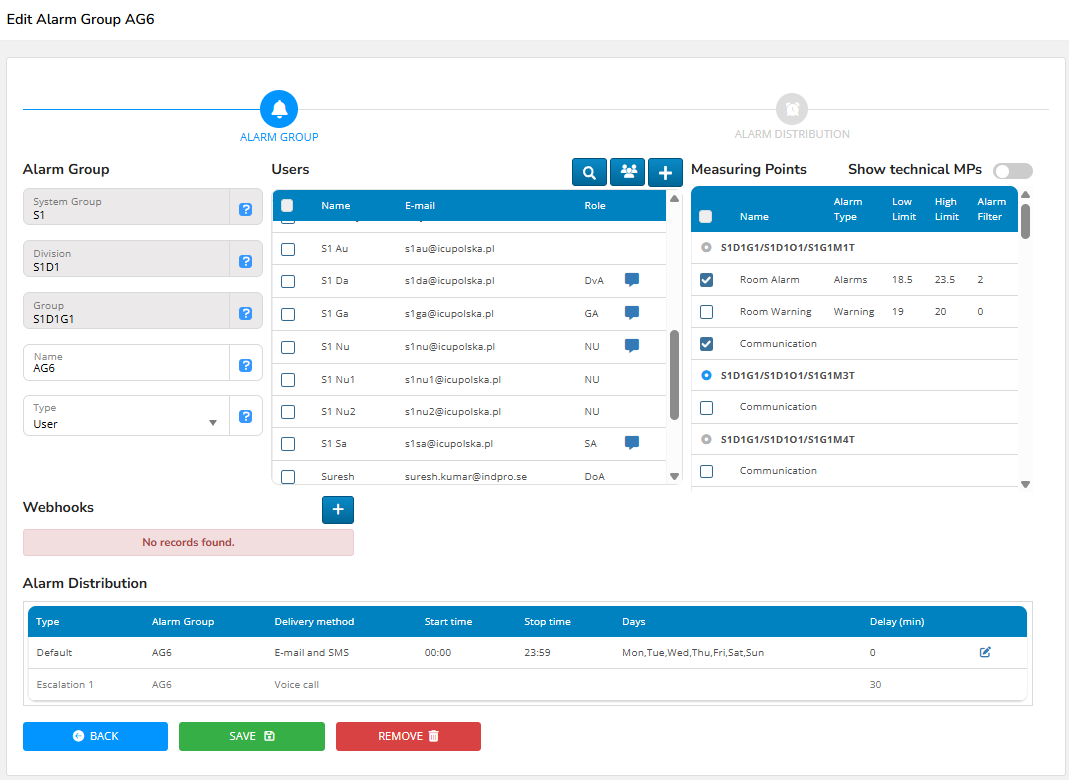Click message icon for user S1 Da
Viewport: 1069px width, 780px height.
point(631,280)
